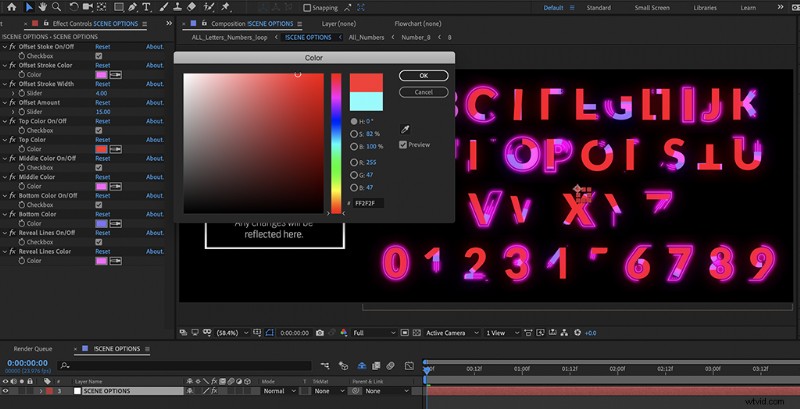
Task: Select the Puppet Pin tool
Action: (226, 7)
